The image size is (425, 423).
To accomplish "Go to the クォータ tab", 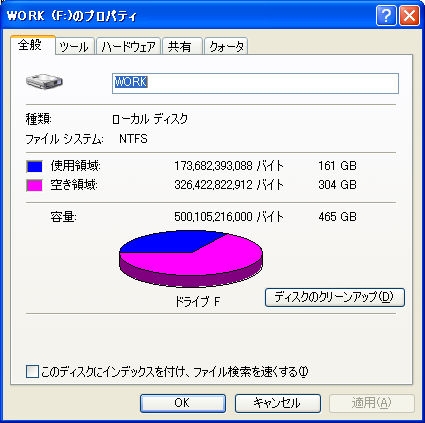I will (x=226, y=46).
